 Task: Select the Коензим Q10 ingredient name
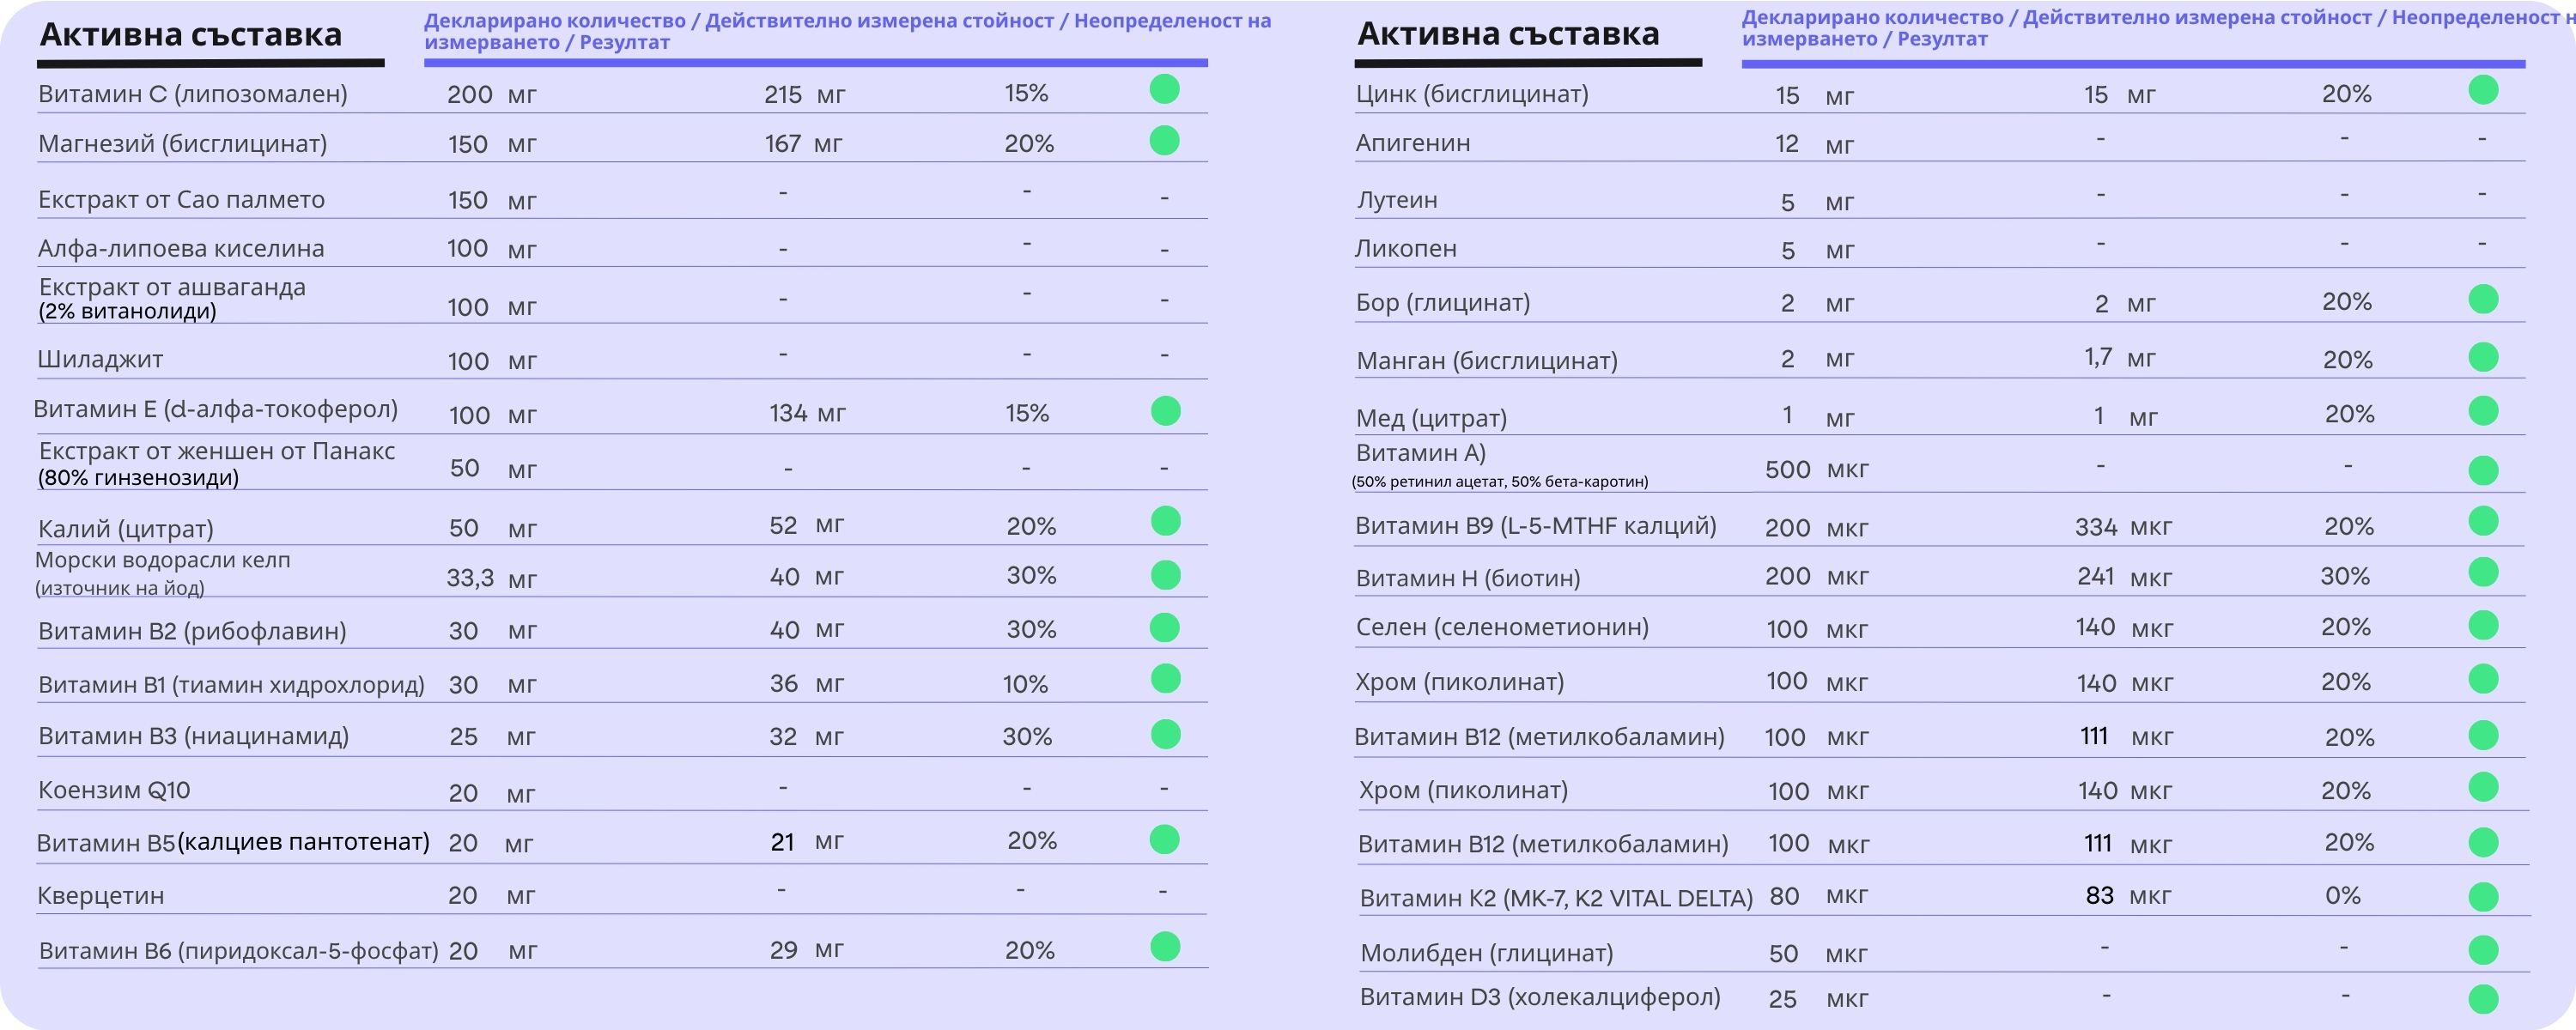tap(114, 790)
